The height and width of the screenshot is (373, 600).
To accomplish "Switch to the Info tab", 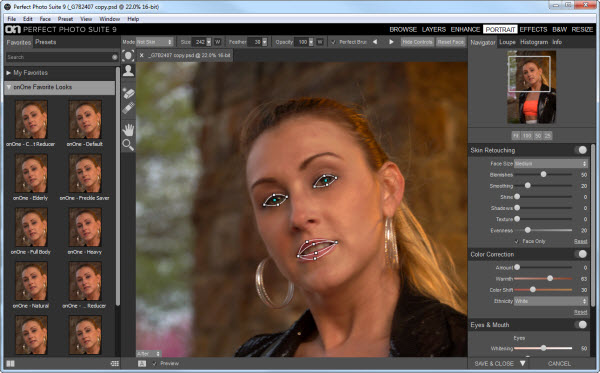I will [x=557, y=42].
